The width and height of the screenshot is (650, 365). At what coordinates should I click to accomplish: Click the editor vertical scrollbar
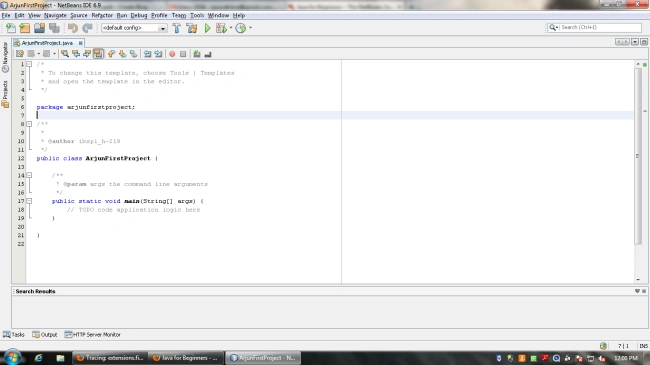[638, 156]
